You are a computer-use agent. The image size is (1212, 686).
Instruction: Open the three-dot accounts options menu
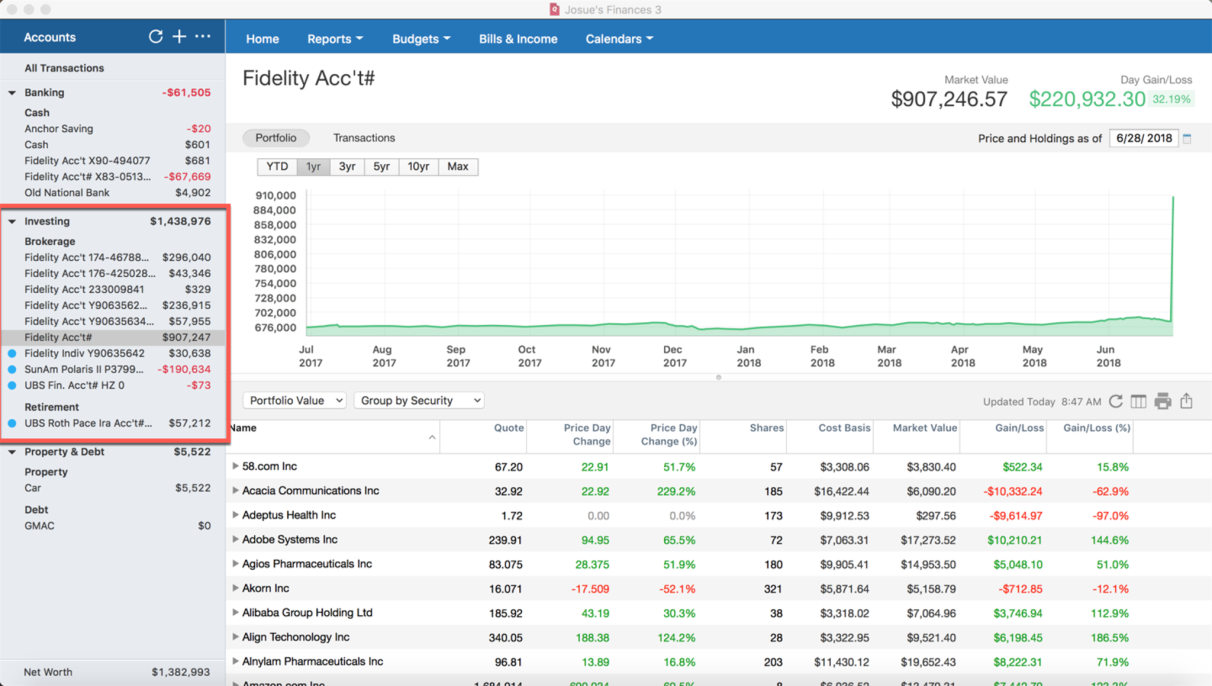point(203,37)
